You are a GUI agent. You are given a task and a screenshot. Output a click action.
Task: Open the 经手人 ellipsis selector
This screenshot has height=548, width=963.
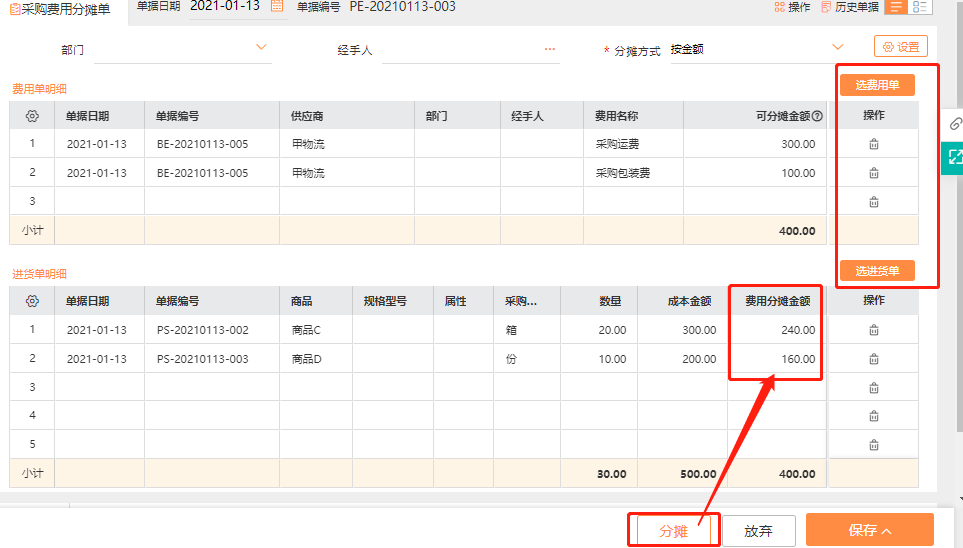[550, 48]
